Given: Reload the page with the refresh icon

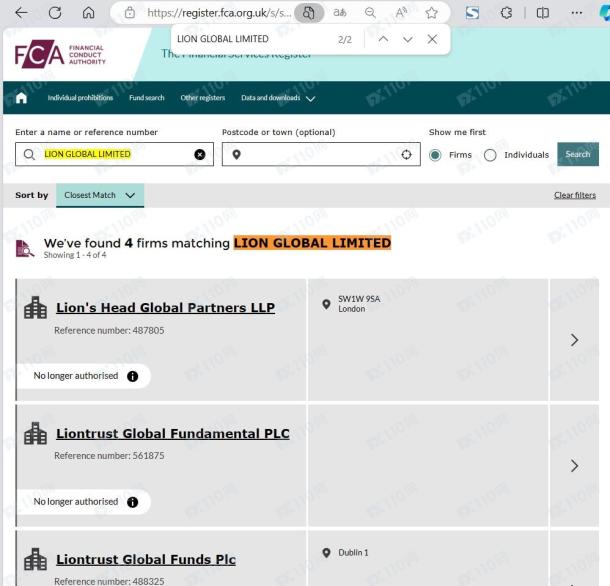Looking at the screenshot, I should point(55,13).
